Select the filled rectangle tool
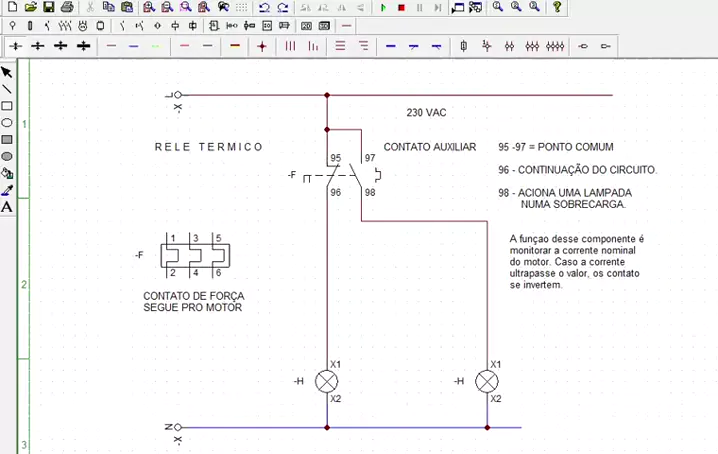 7,140
